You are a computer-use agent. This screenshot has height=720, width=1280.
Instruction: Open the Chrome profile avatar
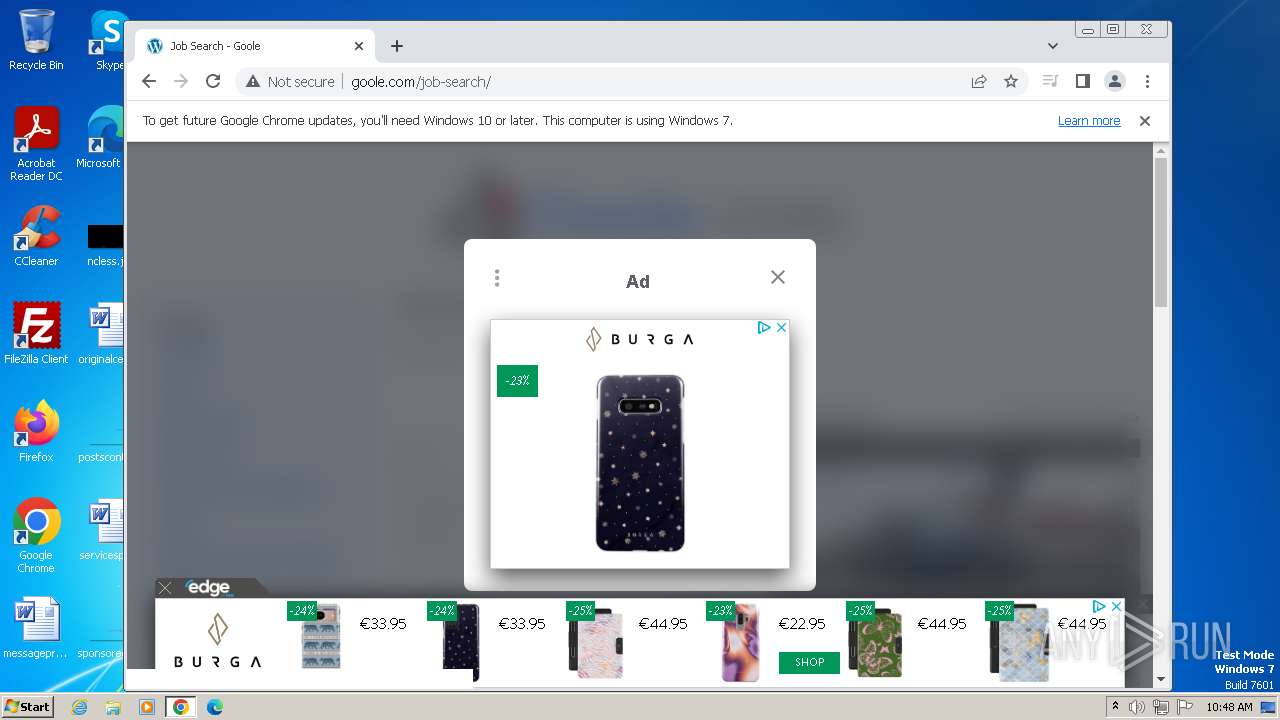[1115, 82]
